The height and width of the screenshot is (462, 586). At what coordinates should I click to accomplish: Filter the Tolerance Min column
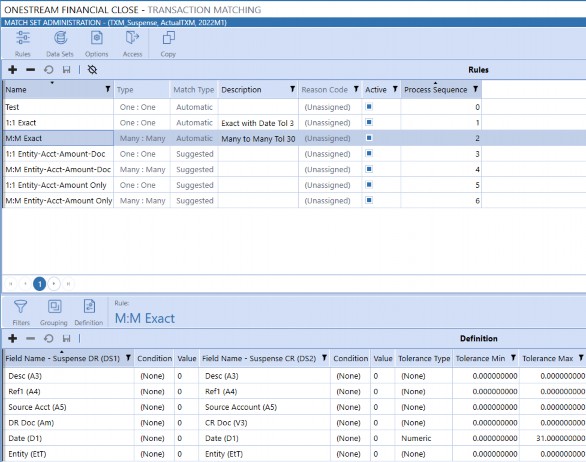click(513, 358)
